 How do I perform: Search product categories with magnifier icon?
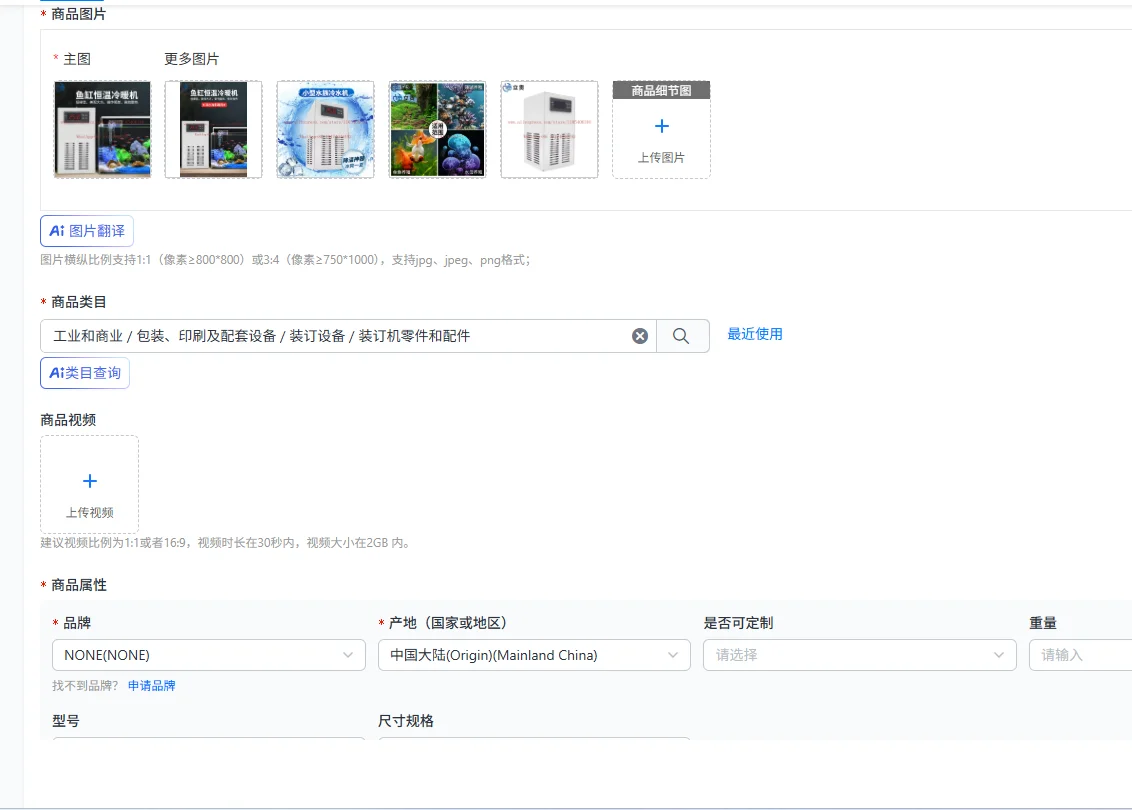(681, 336)
